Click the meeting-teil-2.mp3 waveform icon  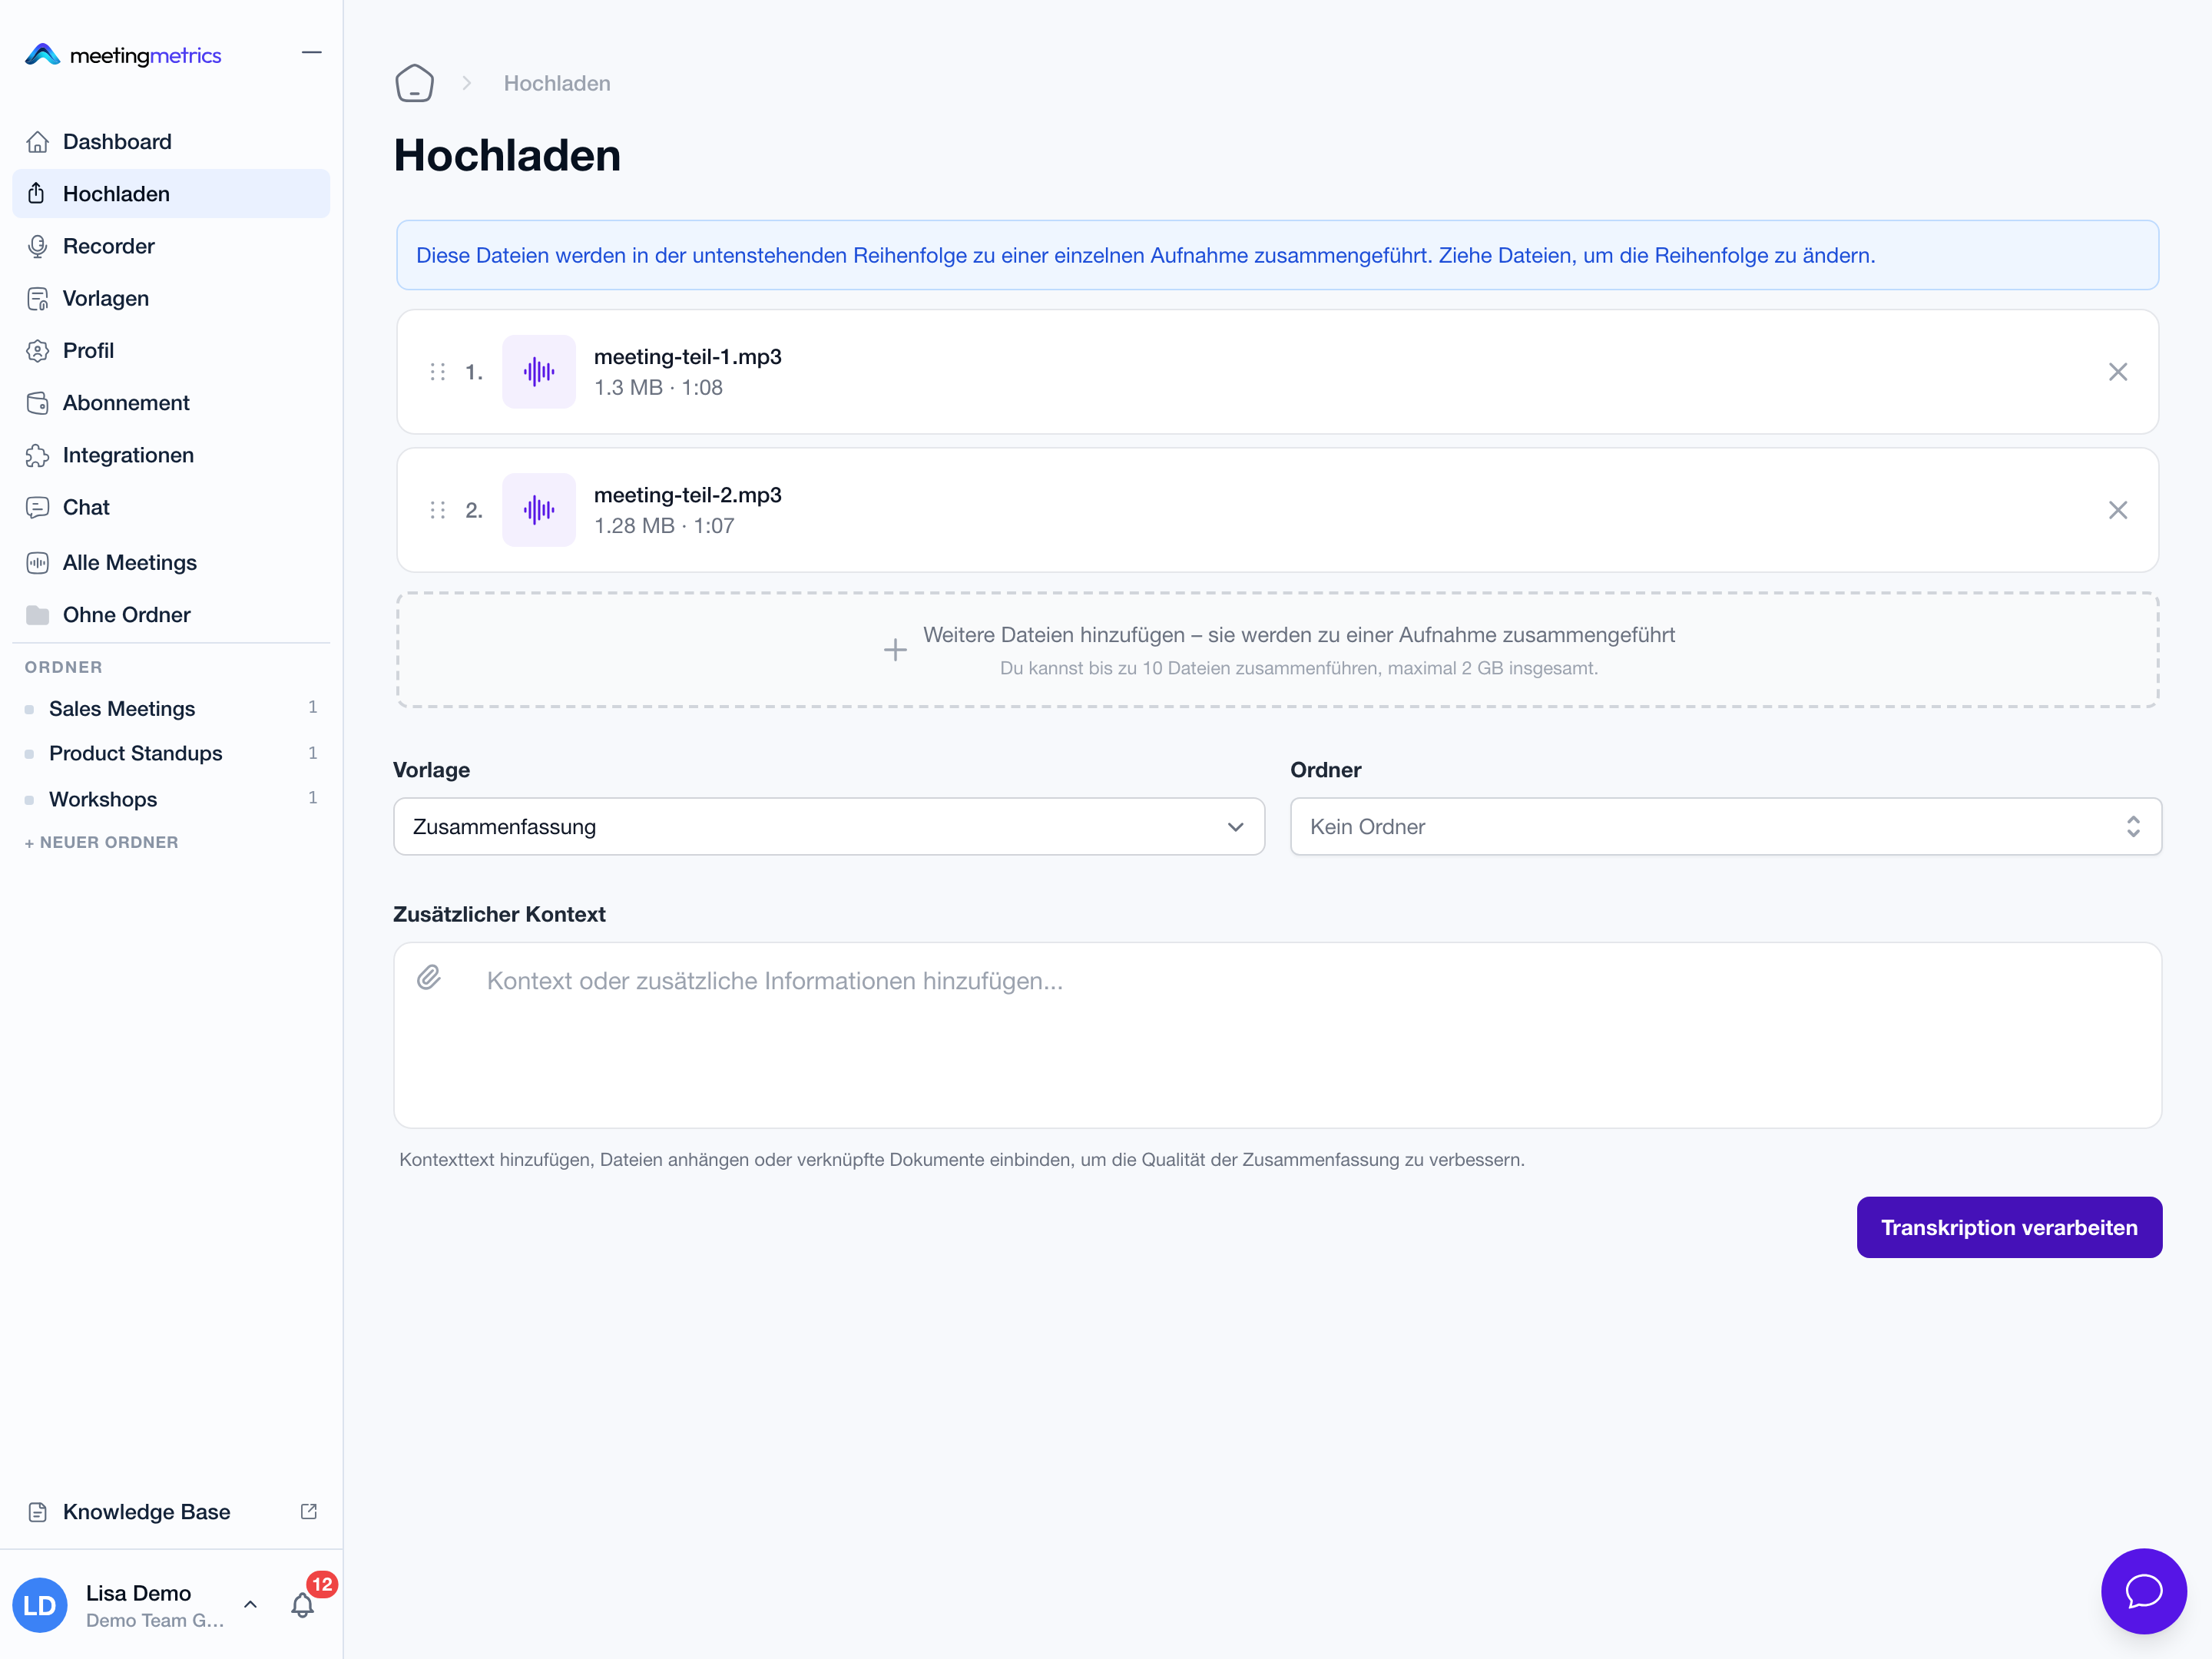(x=539, y=510)
